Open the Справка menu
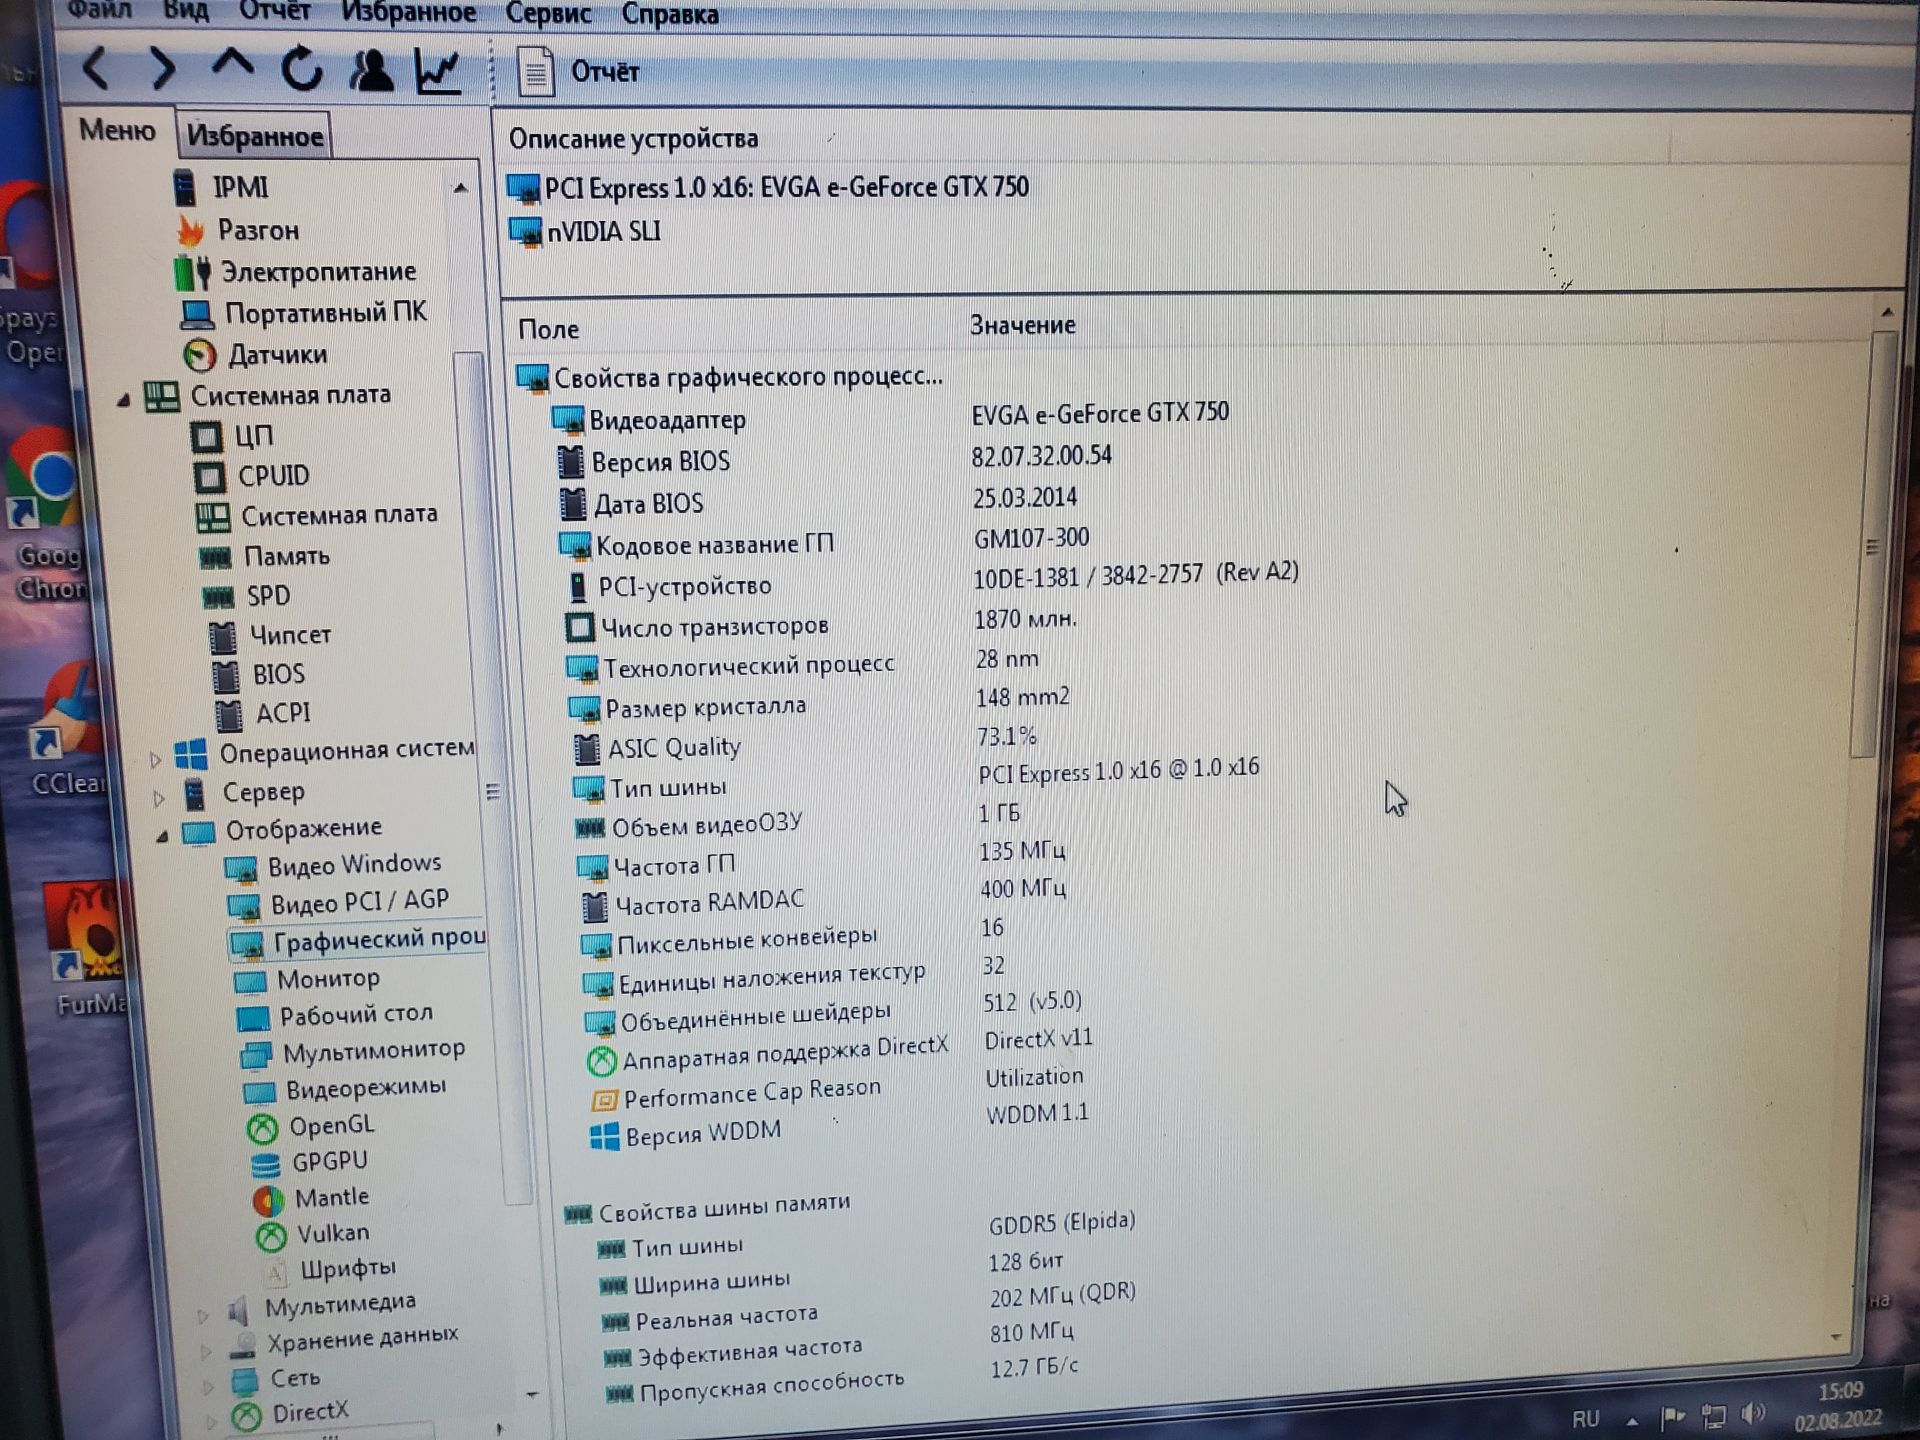Image resolution: width=1920 pixels, height=1440 pixels. 670,15
